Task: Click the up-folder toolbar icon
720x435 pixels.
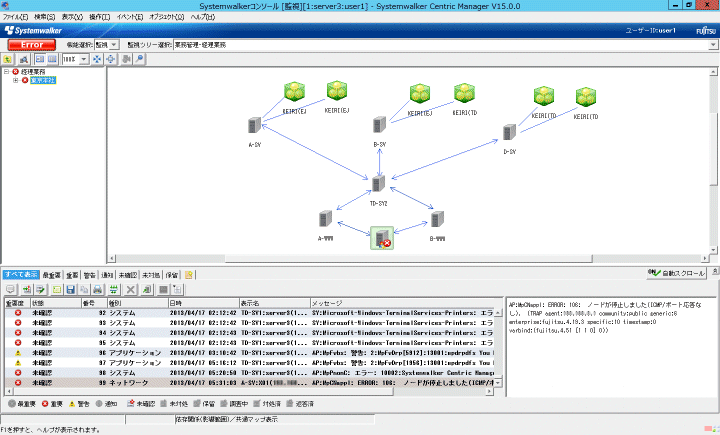Action: pyautogui.click(x=7, y=59)
